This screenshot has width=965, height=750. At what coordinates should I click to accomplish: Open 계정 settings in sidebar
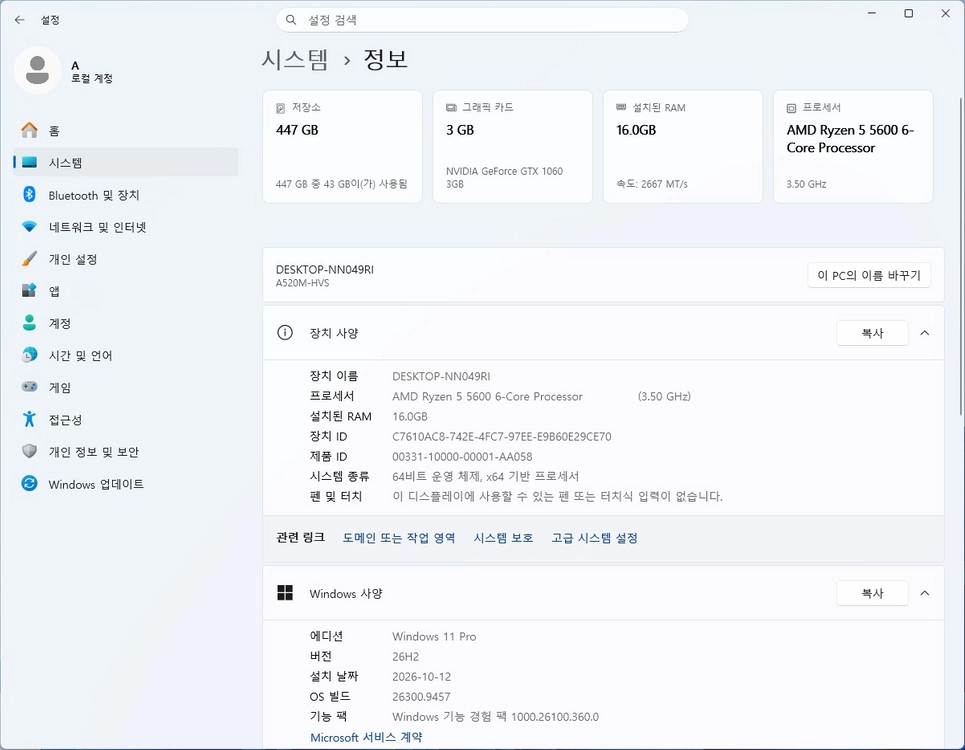[x=126, y=323]
